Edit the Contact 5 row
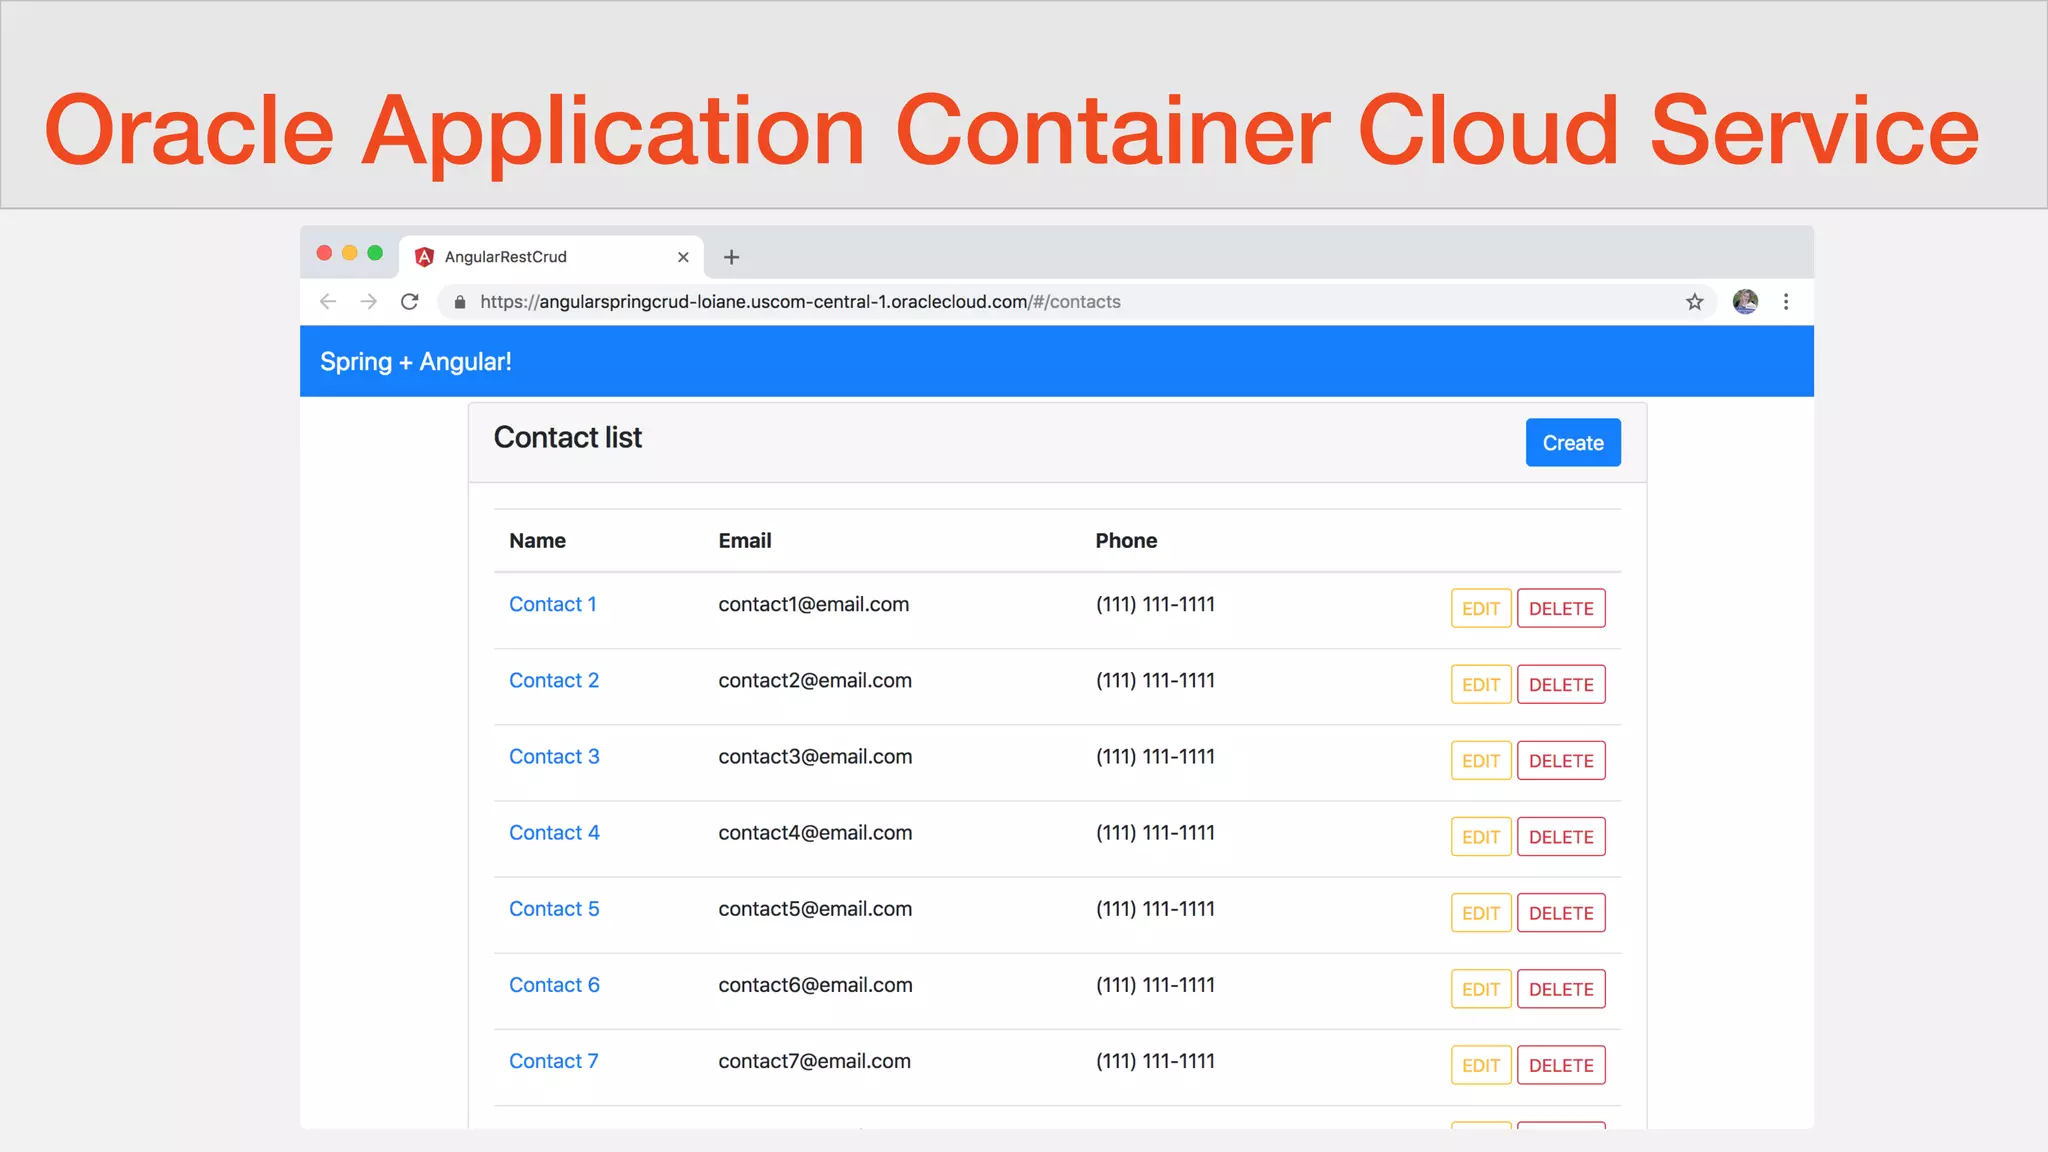This screenshot has height=1152, width=2048. point(1481,912)
